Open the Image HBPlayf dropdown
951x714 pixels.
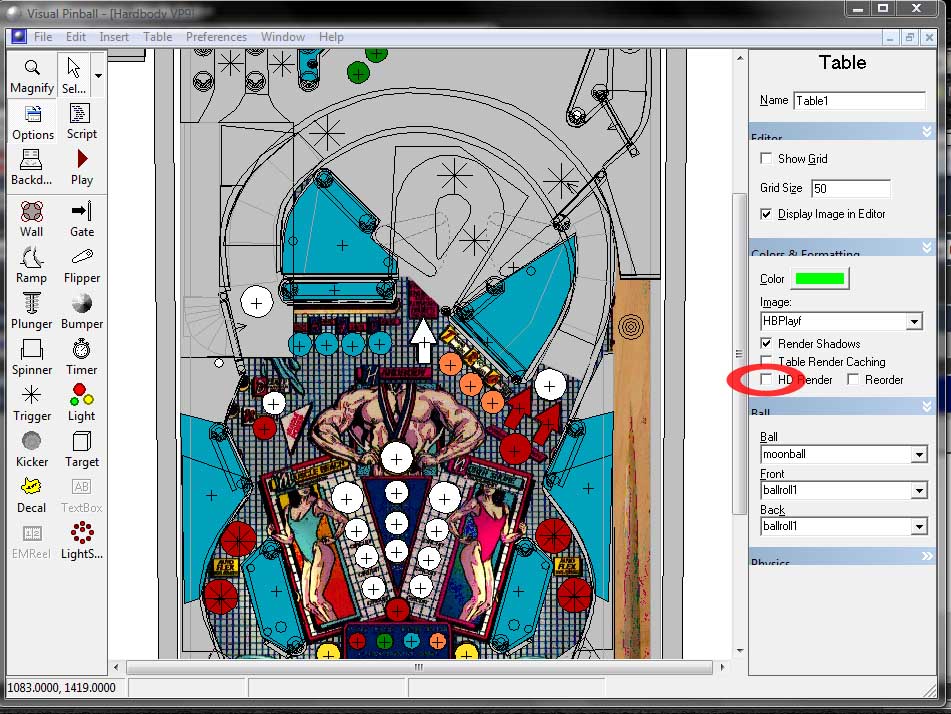[x=914, y=322]
